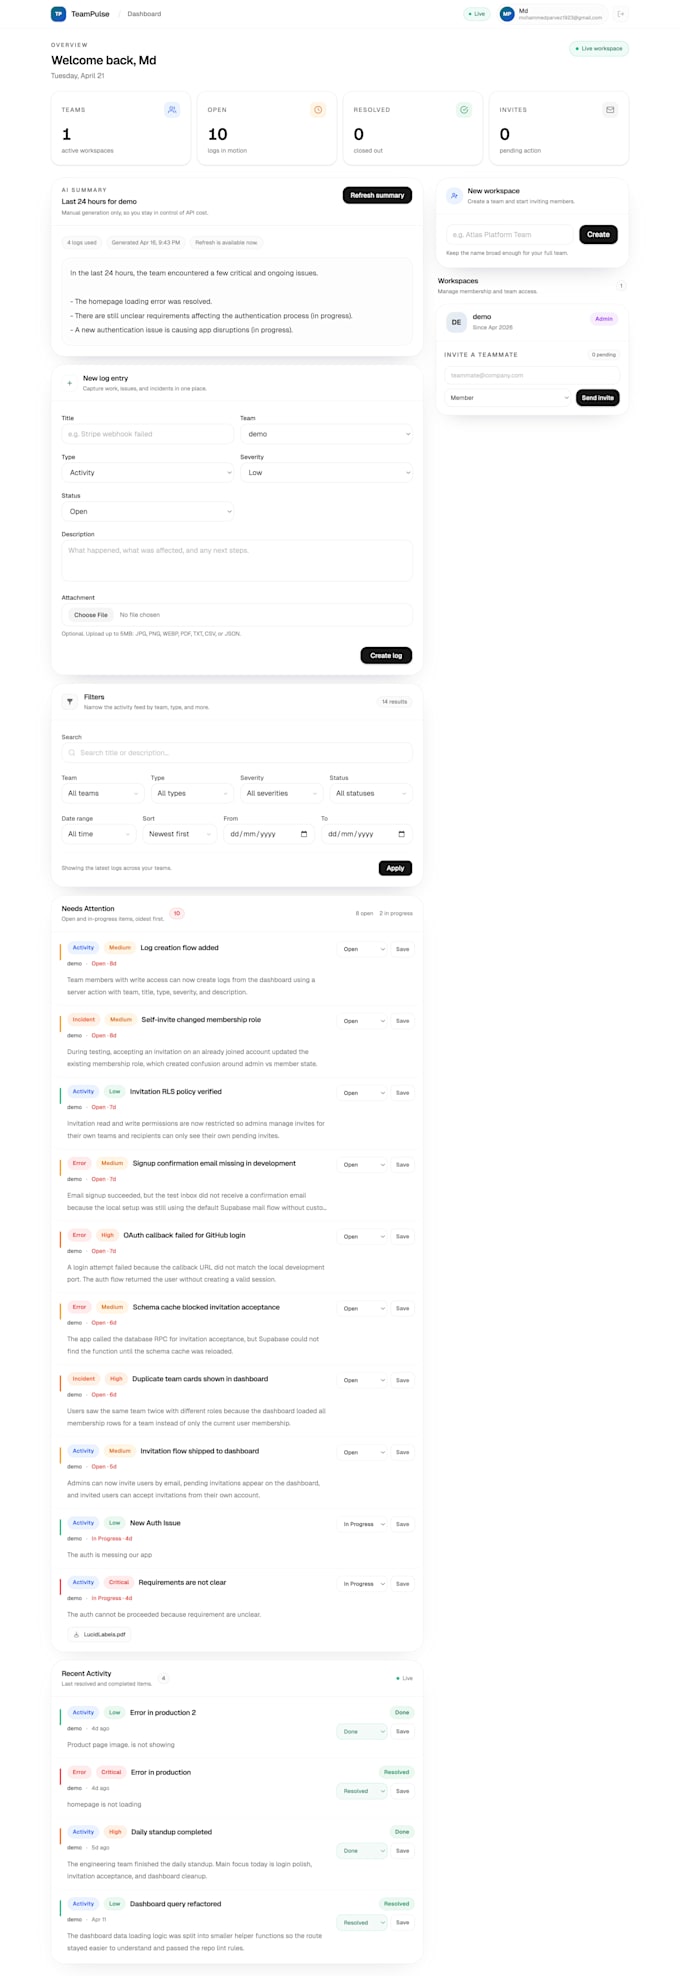Open the Member role dropdown for invite
Viewport: 680px width, 1976px height.
[x=508, y=398]
